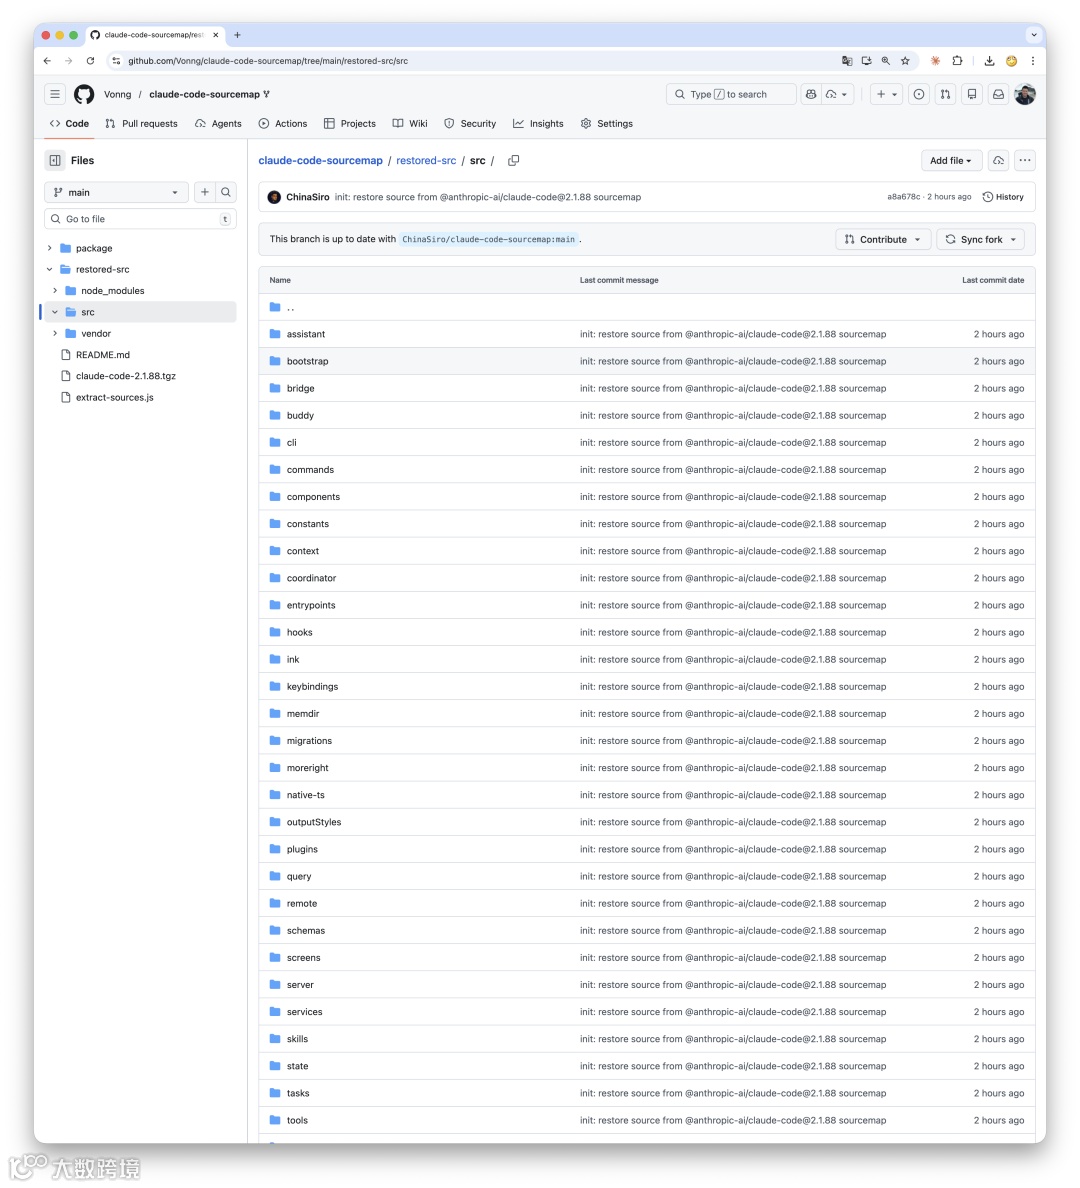This screenshot has width=1080, height=1188.
Task: Open the user profile avatar menu
Action: [x=1025, y=94]
